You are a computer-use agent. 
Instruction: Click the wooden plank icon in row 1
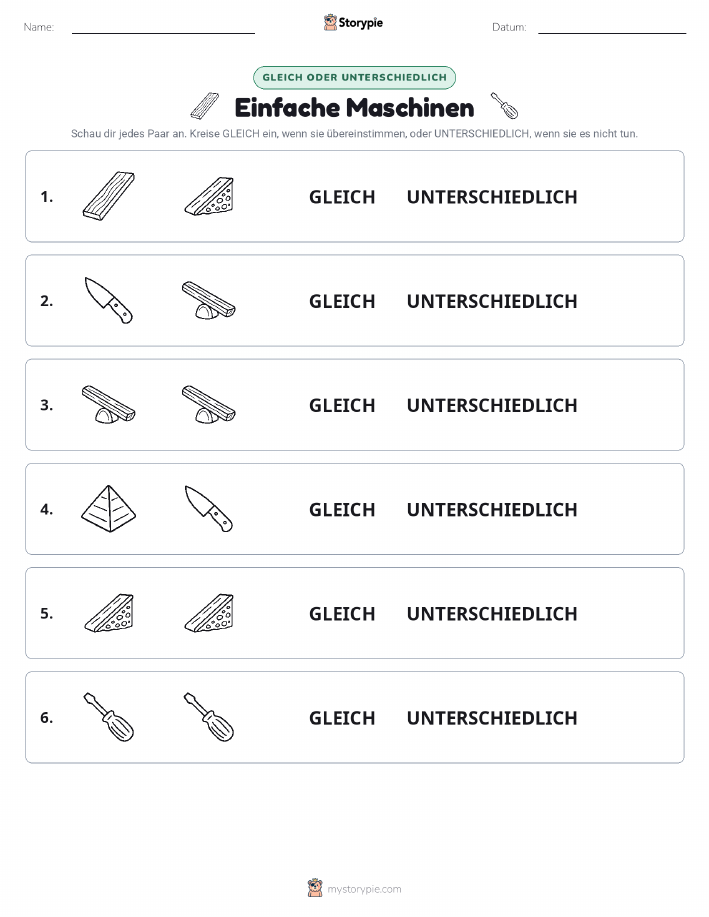coord(109,196)
